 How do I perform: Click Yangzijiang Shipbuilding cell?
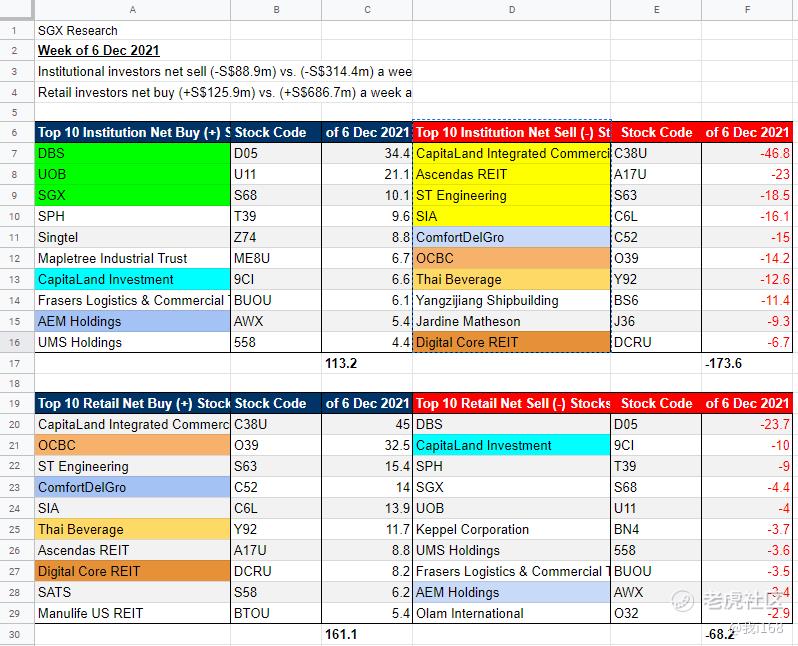point(511,300)
